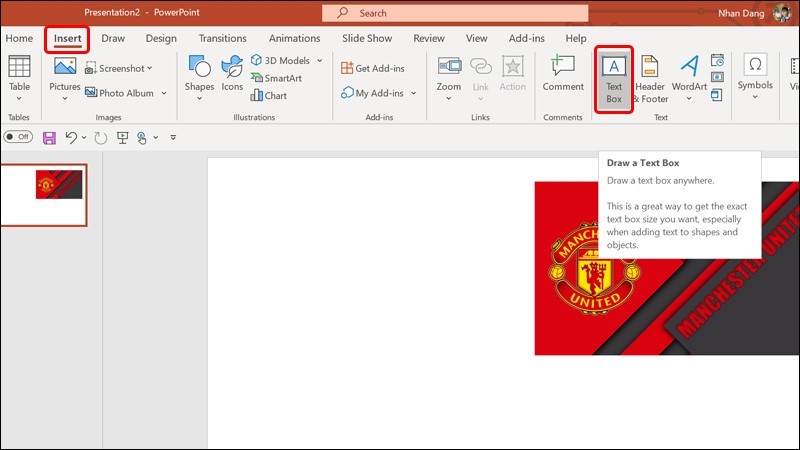Open the Add-ins tab
The width and height of the screenshot is (800, 450).
527,38
